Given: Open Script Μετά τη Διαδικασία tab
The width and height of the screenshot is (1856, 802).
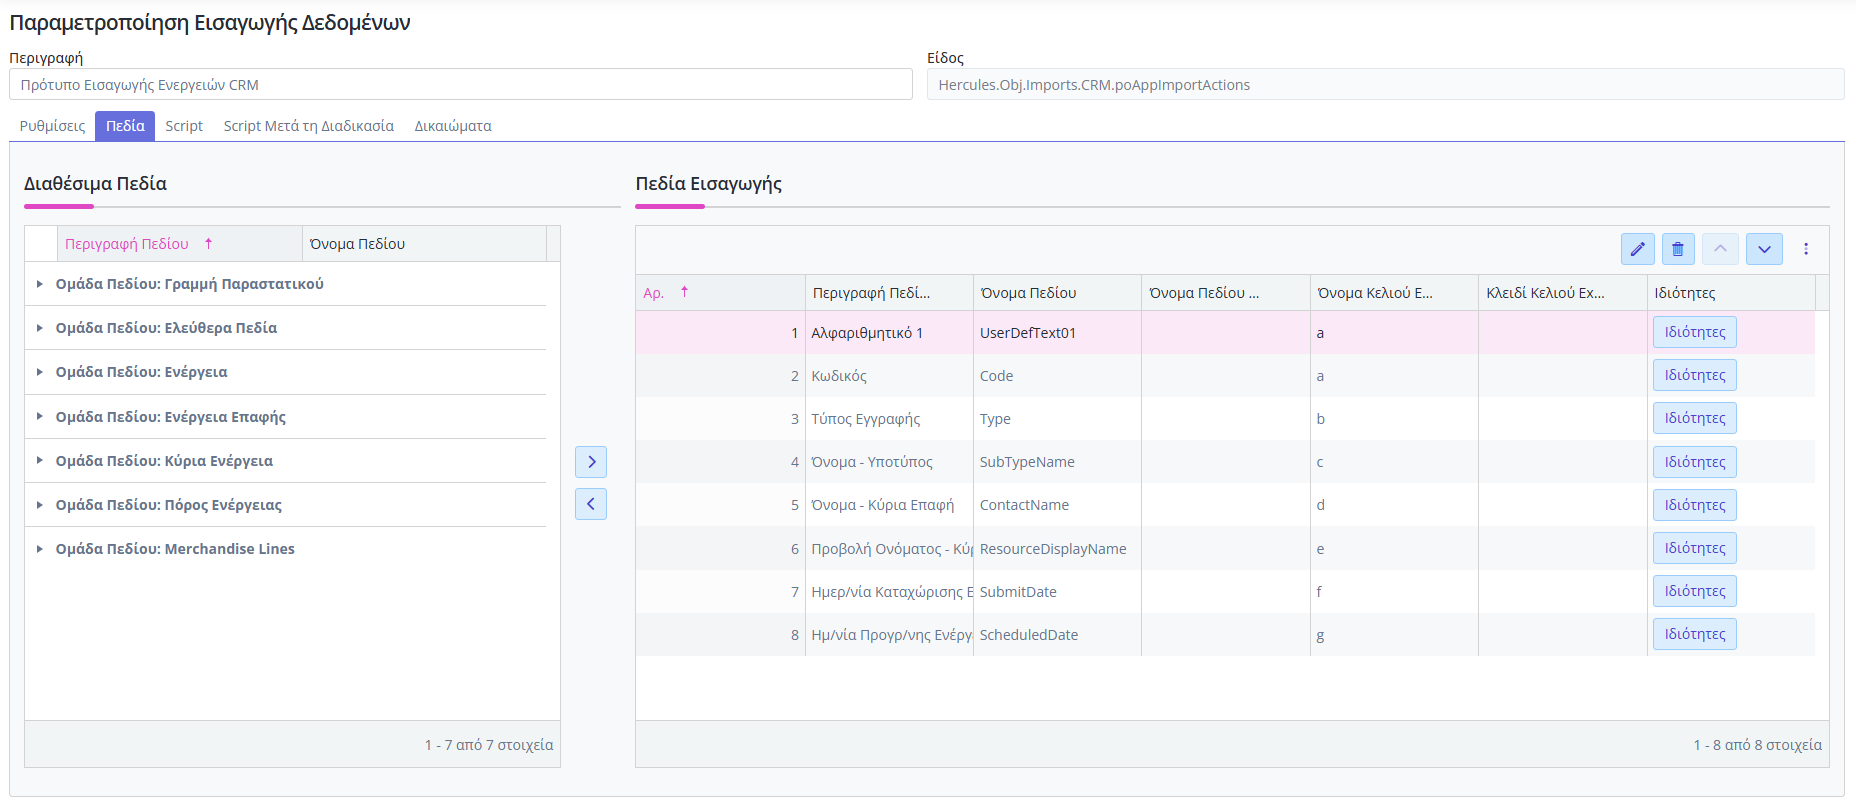Looking at the screenshot, I should (x=309, y=126).
